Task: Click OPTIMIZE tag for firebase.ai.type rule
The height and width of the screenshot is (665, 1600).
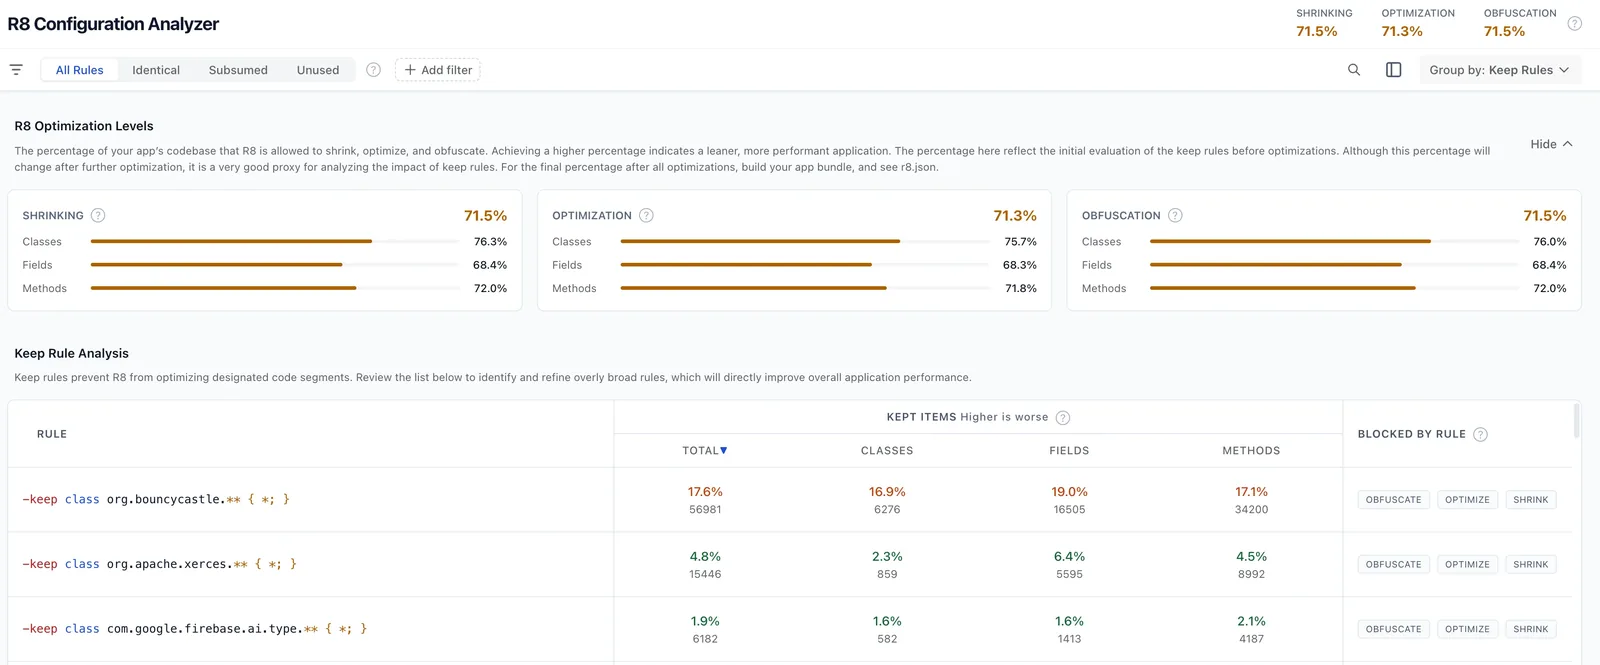Action: (1467, 629)
